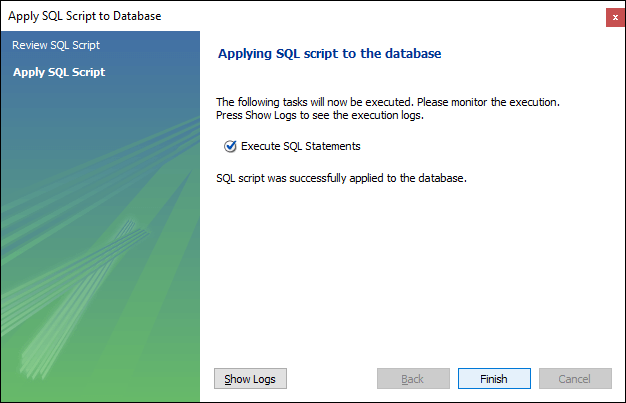Click the Apply SQL Script to Database title bar

coord(303,16)
